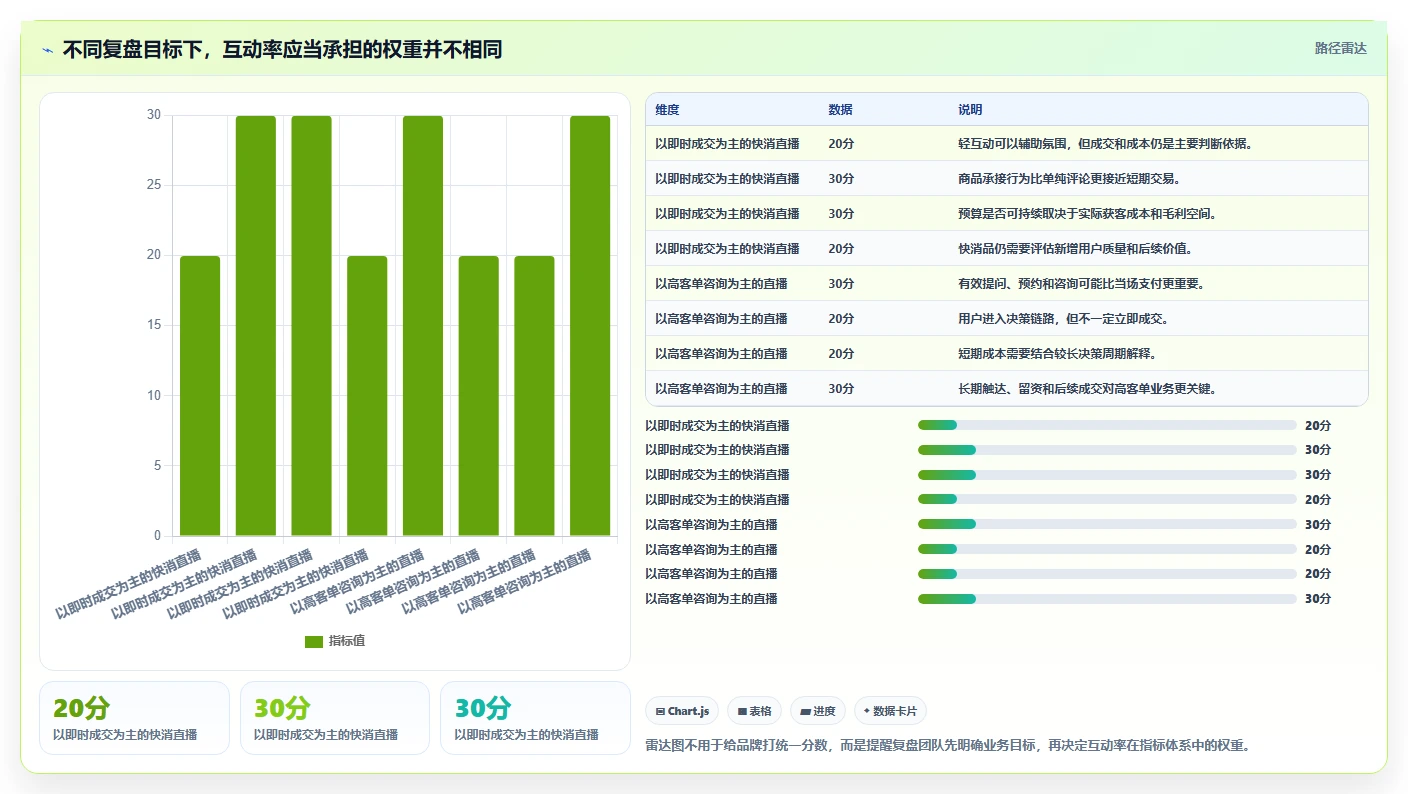This screenshot has height=794, width=1408.
Task: Click the 表格 chip
Action: [754, 711]
